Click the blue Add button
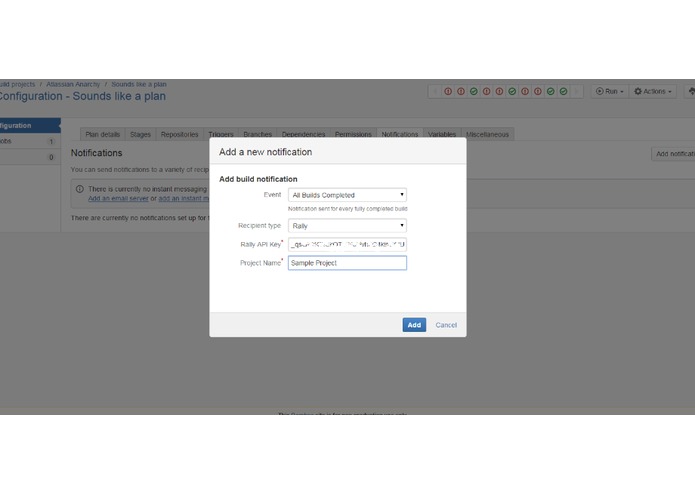 tap(414, 325)
